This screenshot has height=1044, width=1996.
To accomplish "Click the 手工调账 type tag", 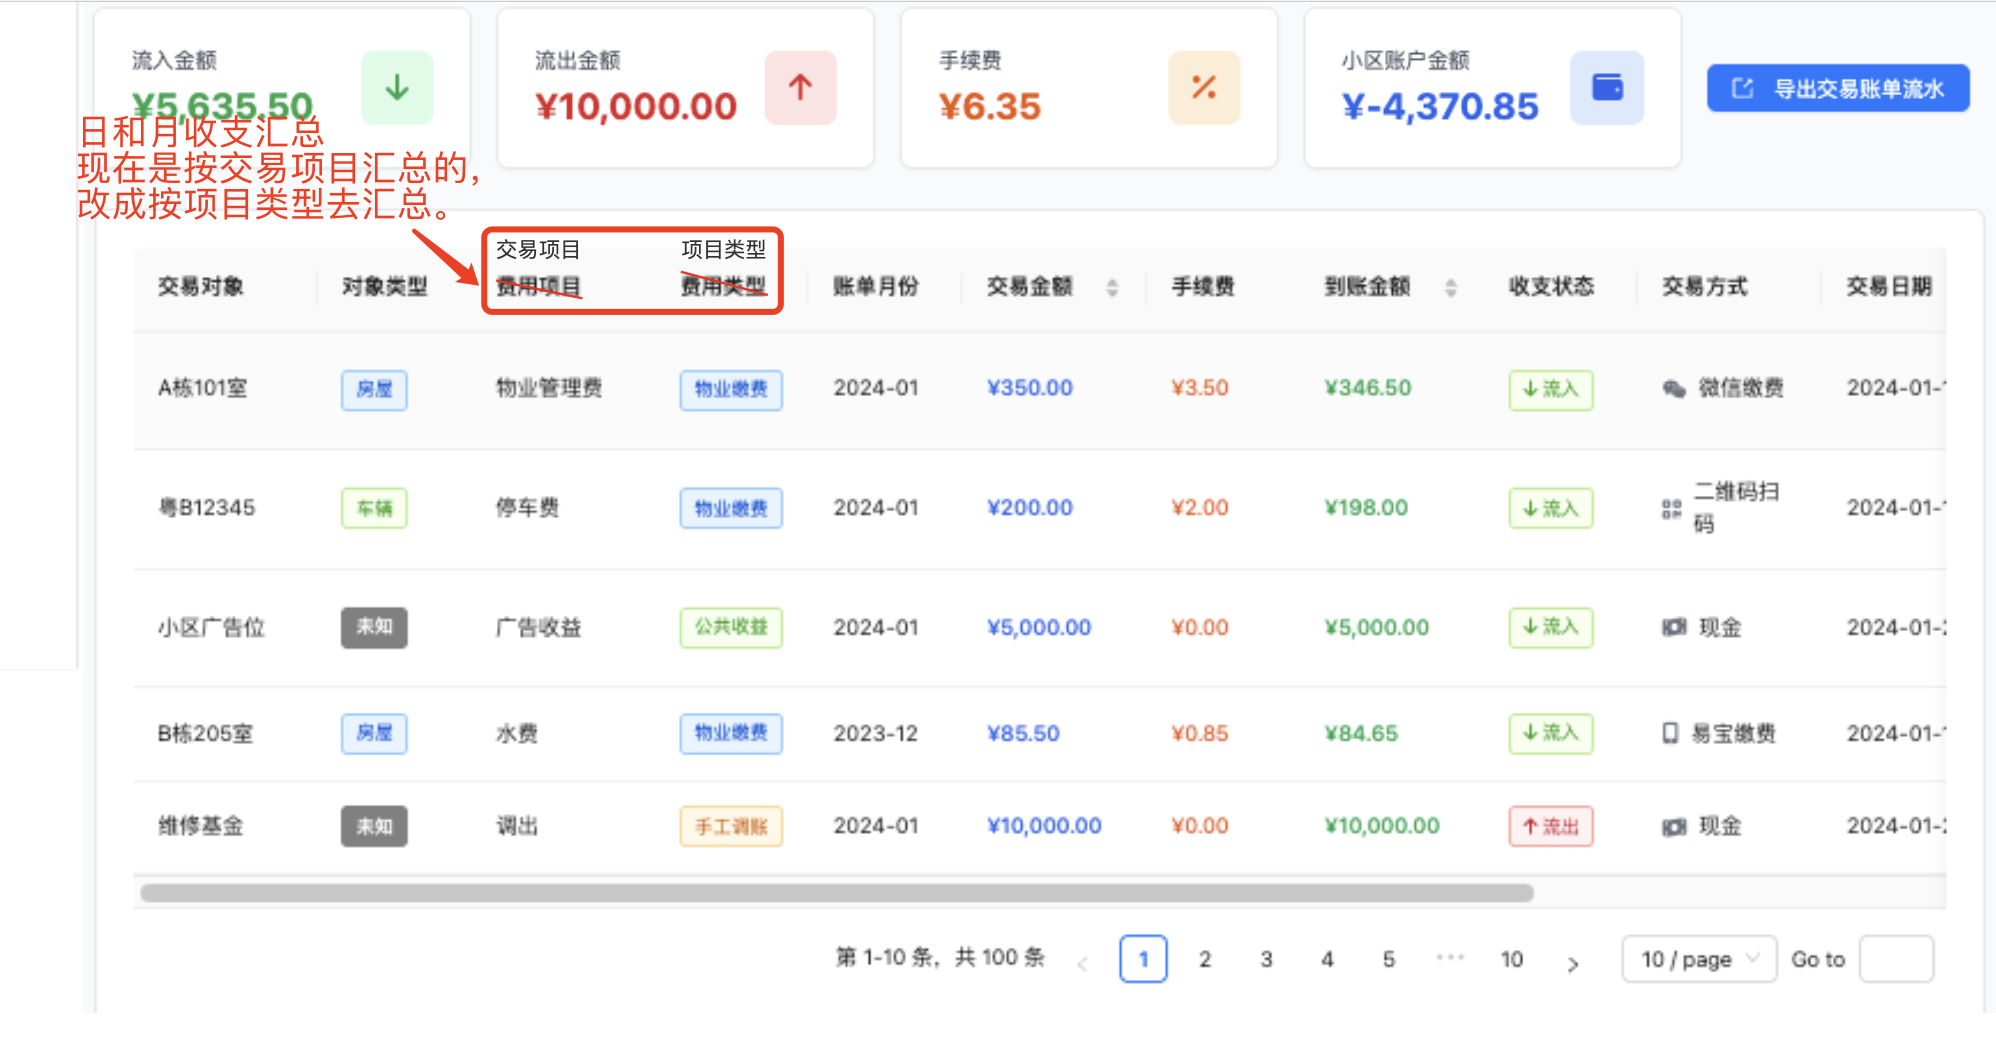I will point(731,827).
